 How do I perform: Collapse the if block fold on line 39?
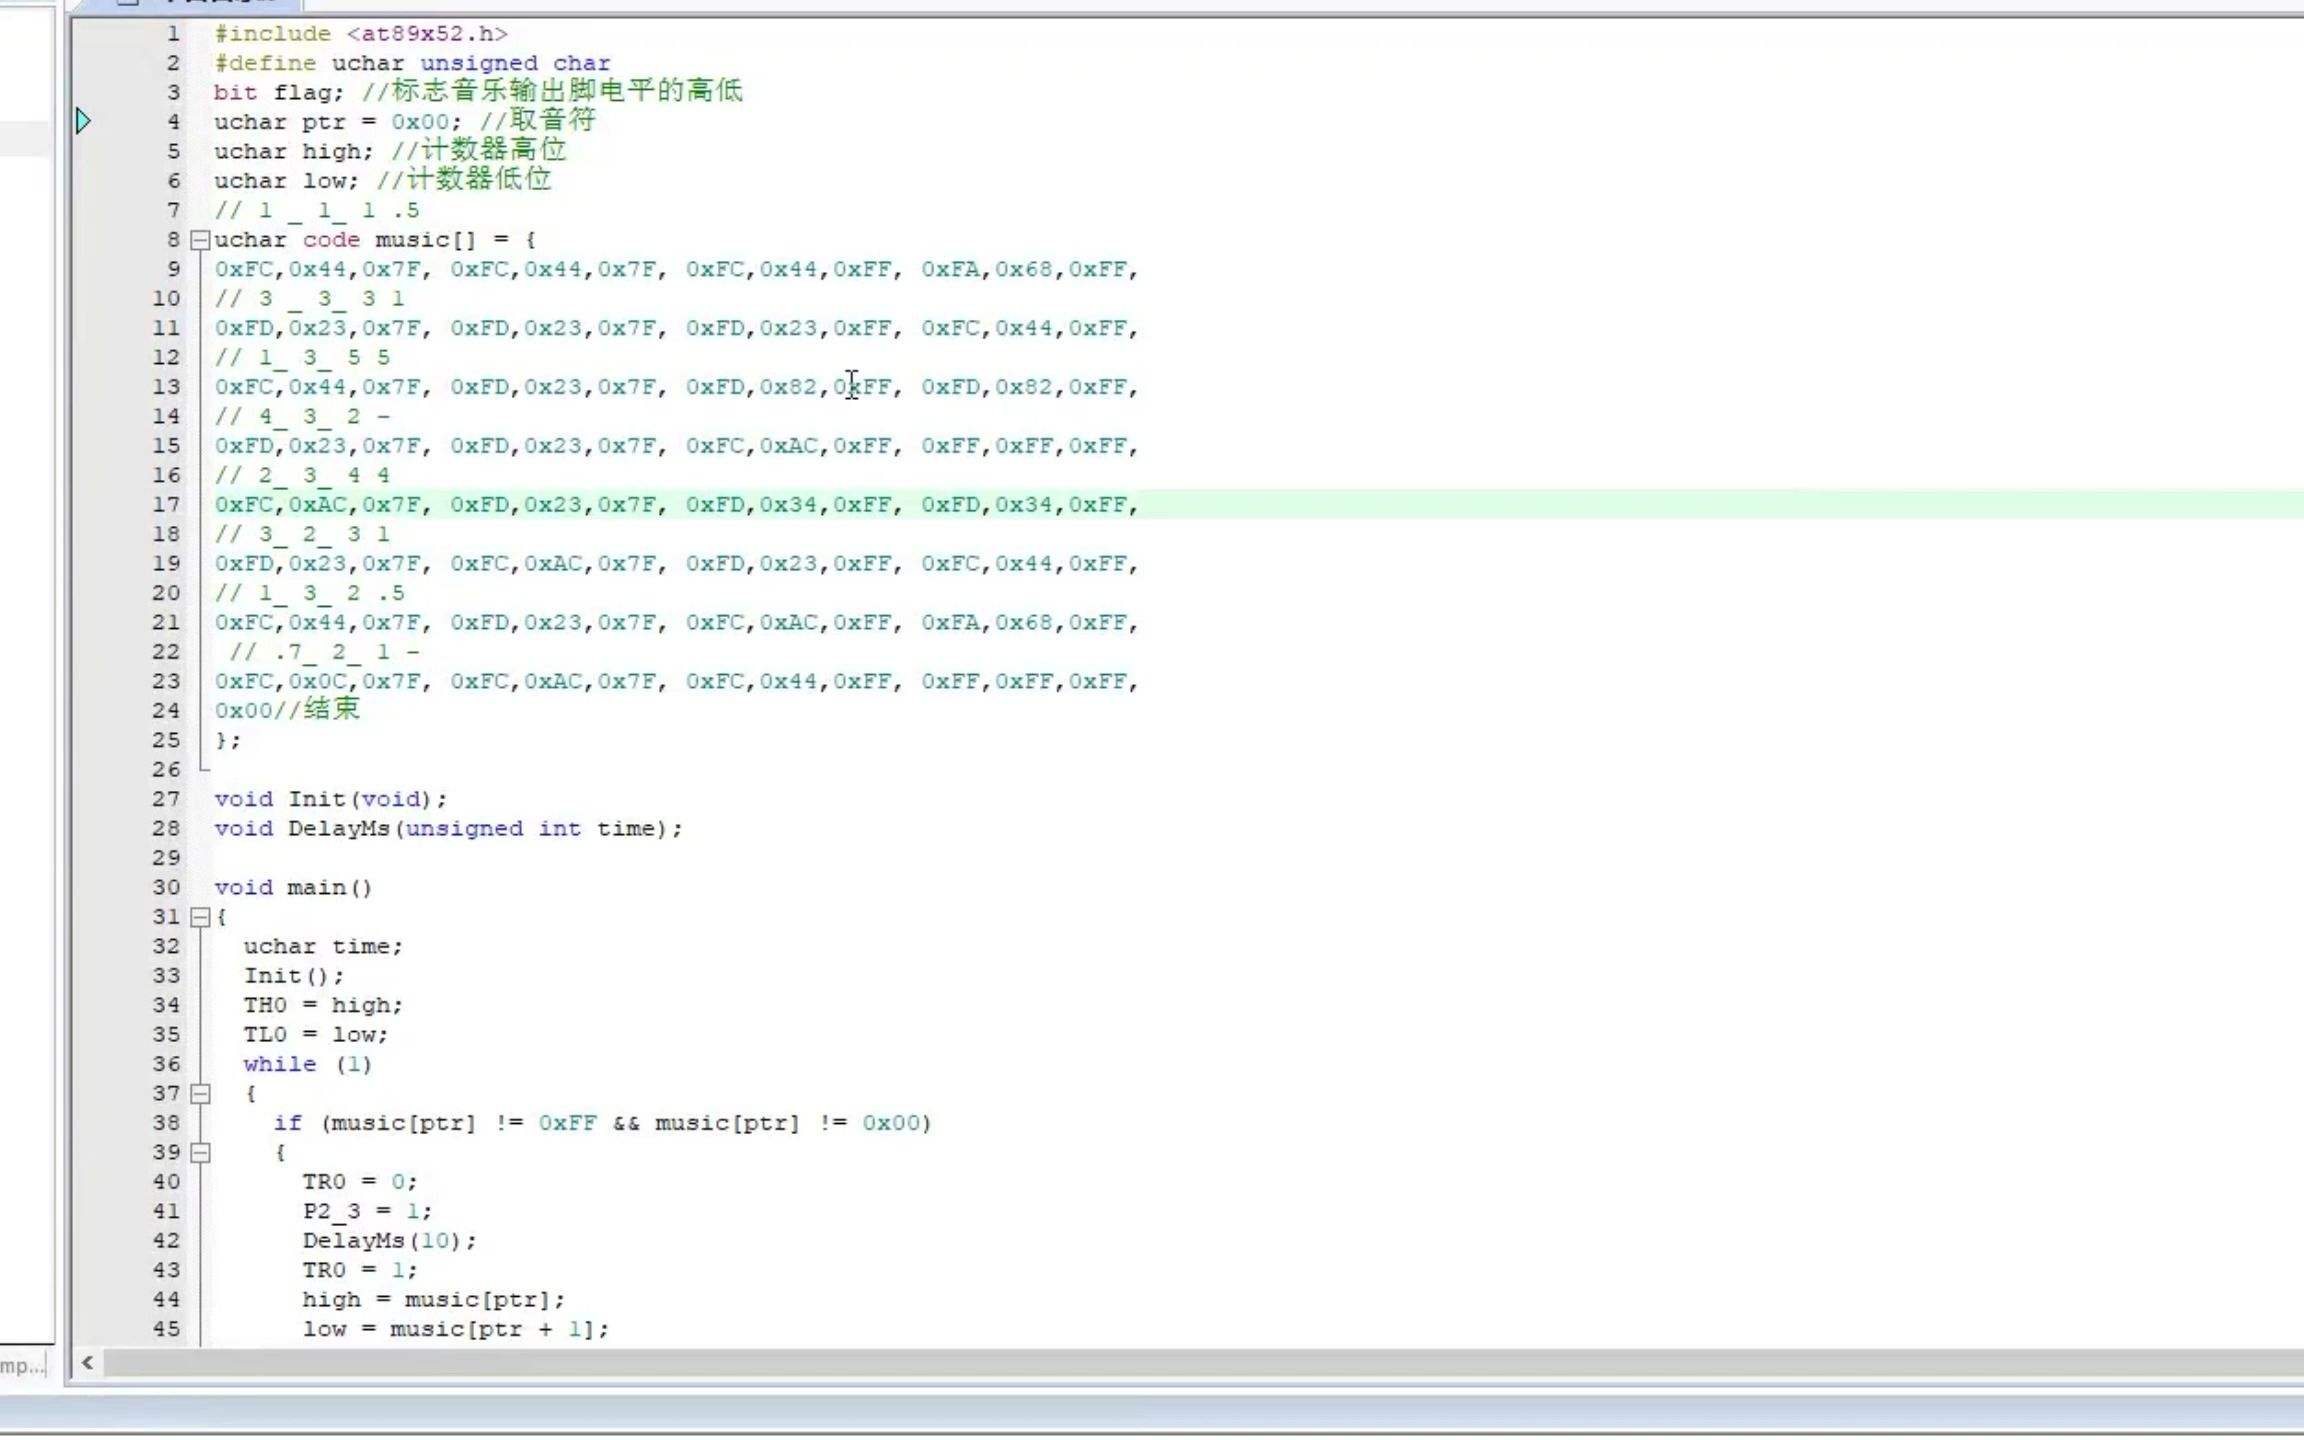coord(200,1153)
